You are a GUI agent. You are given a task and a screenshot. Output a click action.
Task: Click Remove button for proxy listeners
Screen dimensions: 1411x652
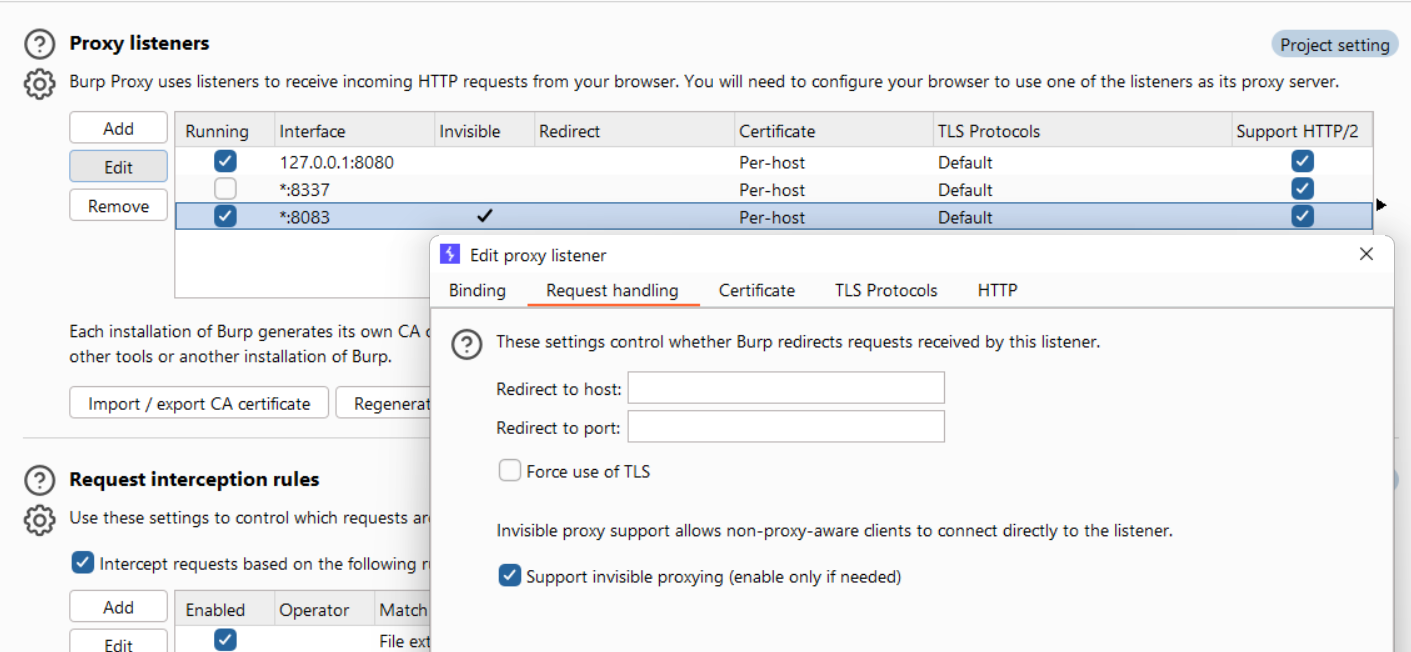click(x=118, y=205)
